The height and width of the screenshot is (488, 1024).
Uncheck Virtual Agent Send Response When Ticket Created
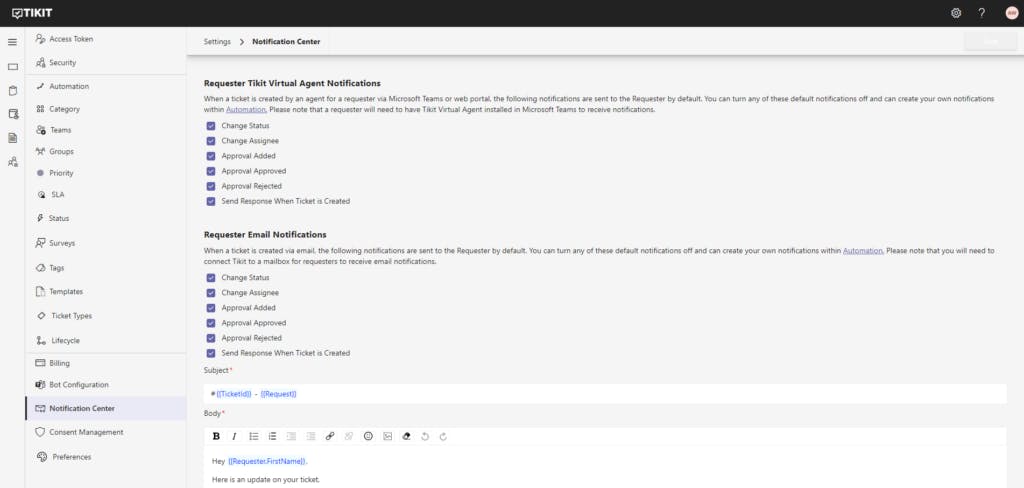[211, 201]
